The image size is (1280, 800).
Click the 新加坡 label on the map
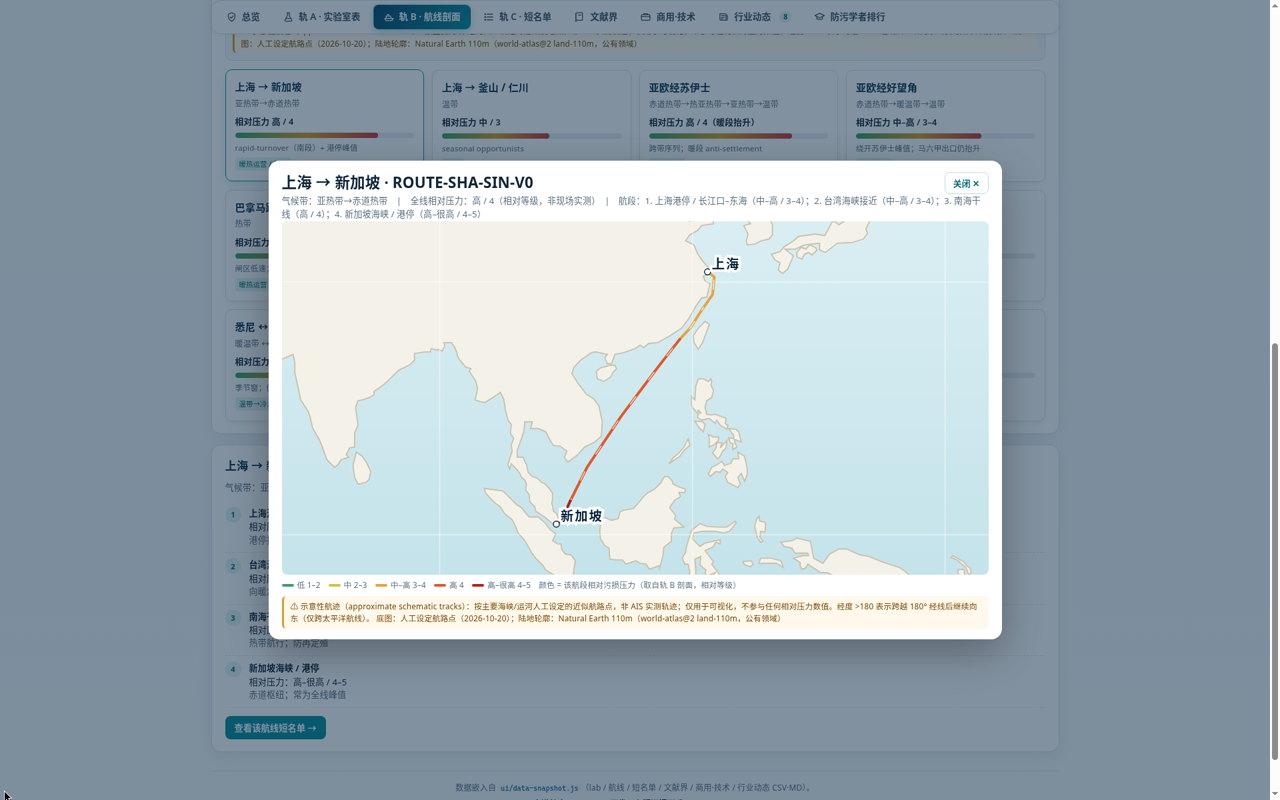point(581,516)
